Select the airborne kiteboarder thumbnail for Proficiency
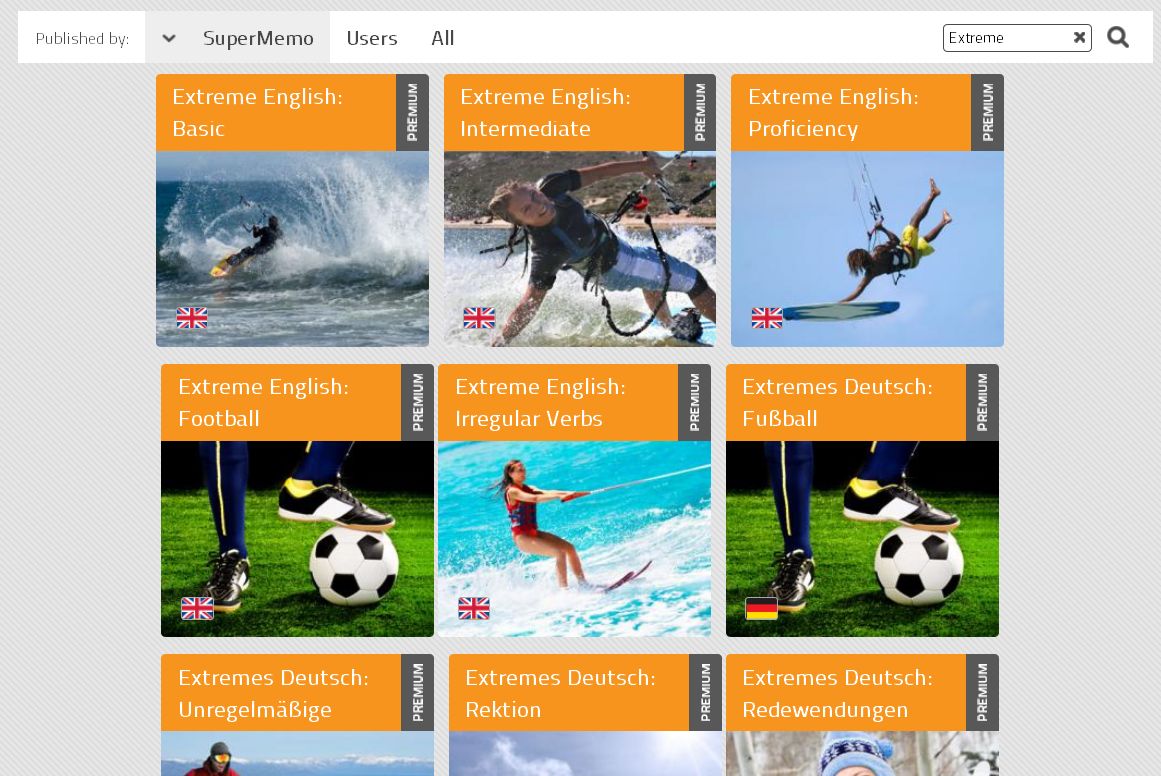 point(867,249)
